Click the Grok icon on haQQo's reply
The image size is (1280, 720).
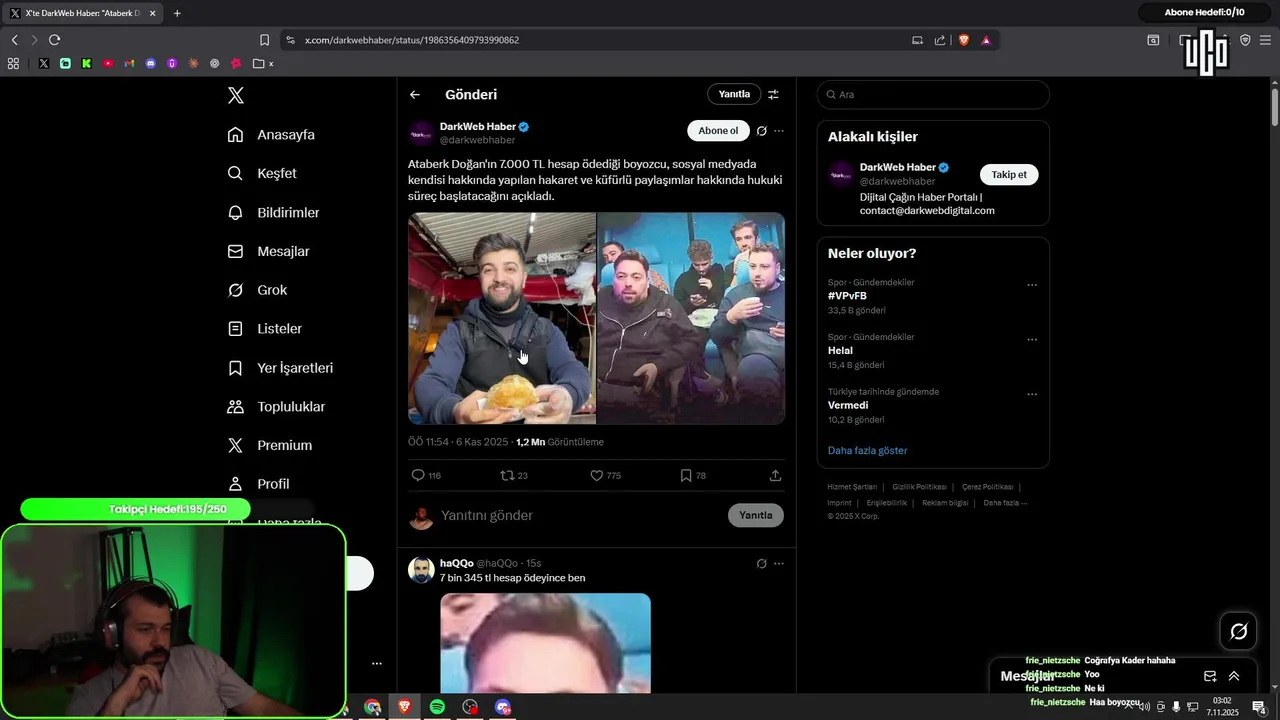(762, 563)
